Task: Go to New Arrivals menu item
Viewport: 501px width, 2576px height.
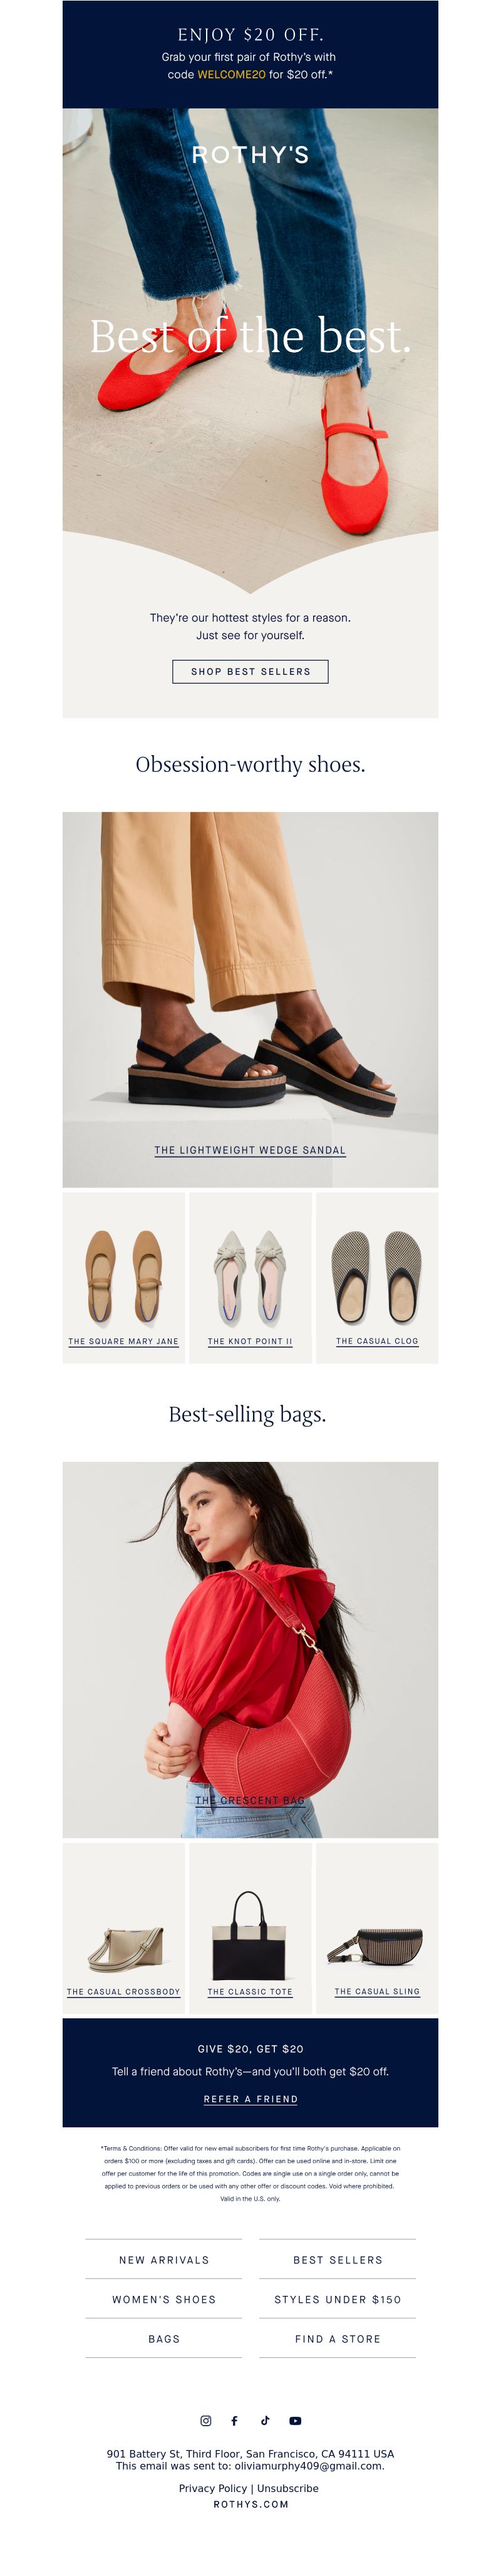Action: coord(164,2259)
